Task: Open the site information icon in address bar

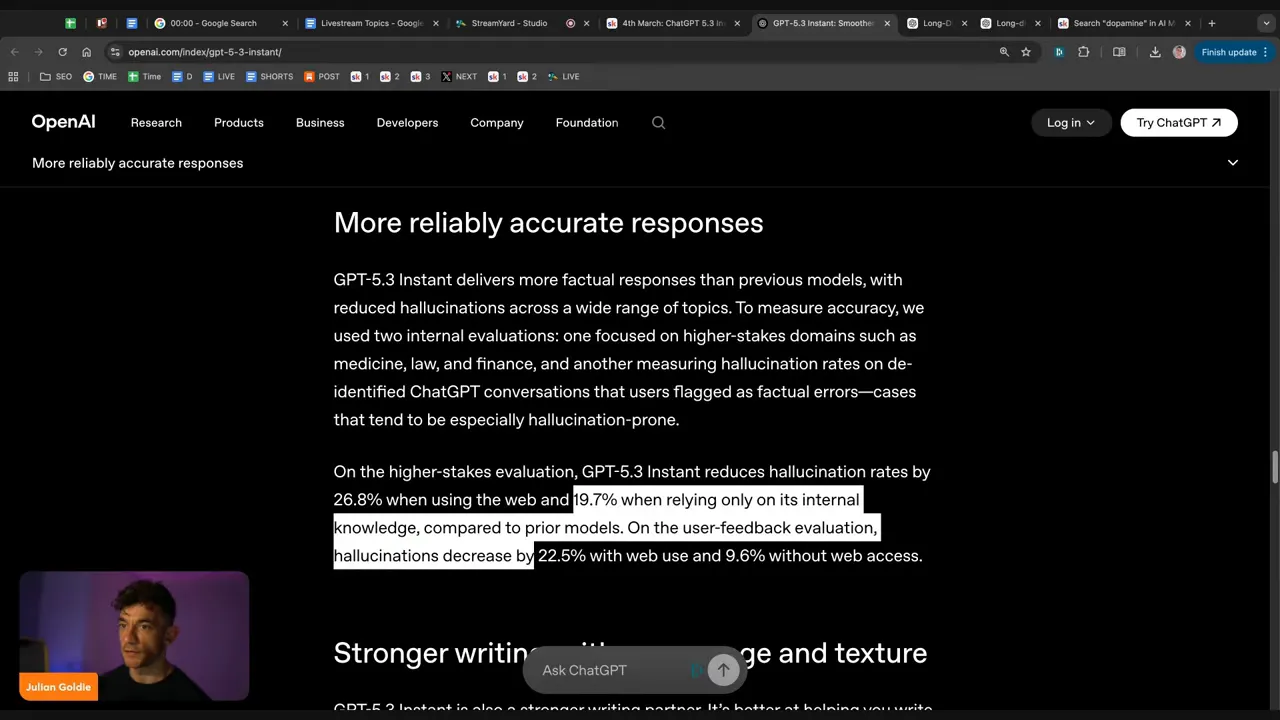Action: (x=116, y=52)
